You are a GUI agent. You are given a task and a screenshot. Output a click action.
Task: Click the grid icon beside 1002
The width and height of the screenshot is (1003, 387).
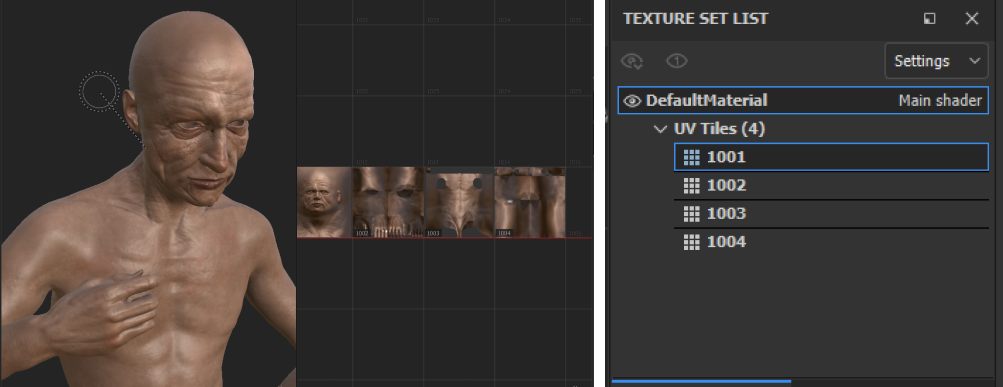tap(691, 186)
